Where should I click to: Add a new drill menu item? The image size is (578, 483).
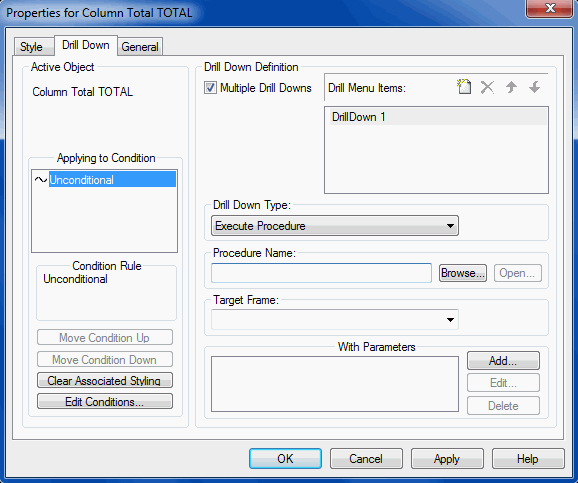click(x=464, y=87)
